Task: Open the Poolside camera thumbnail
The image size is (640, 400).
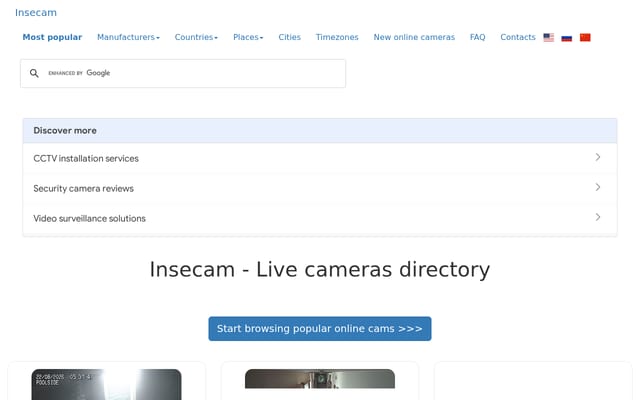Action: coord(106,384)
